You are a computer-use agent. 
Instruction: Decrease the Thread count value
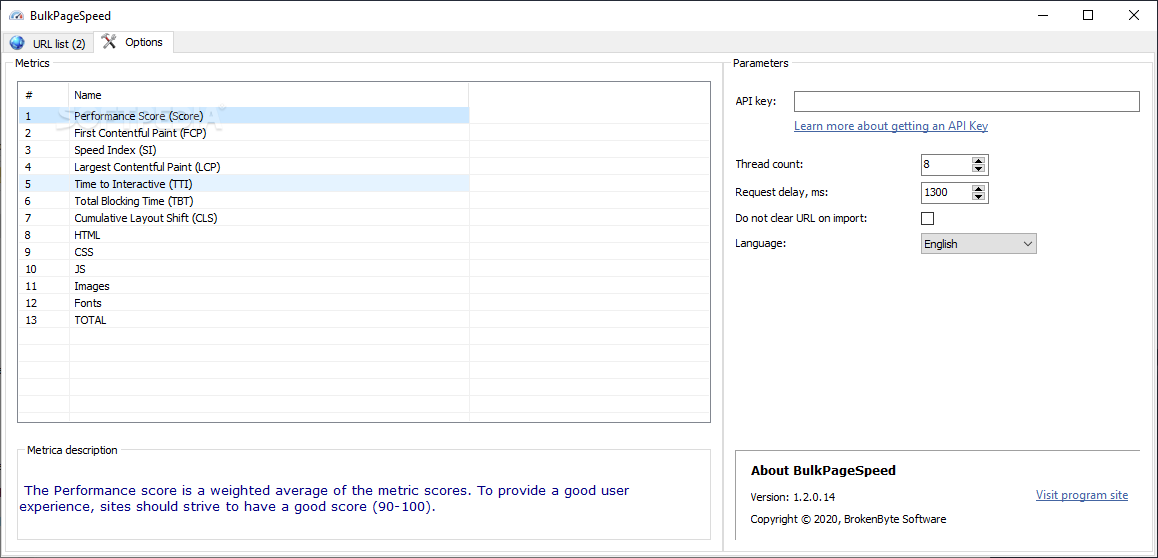pyautogui.click(x=979, y=168)
